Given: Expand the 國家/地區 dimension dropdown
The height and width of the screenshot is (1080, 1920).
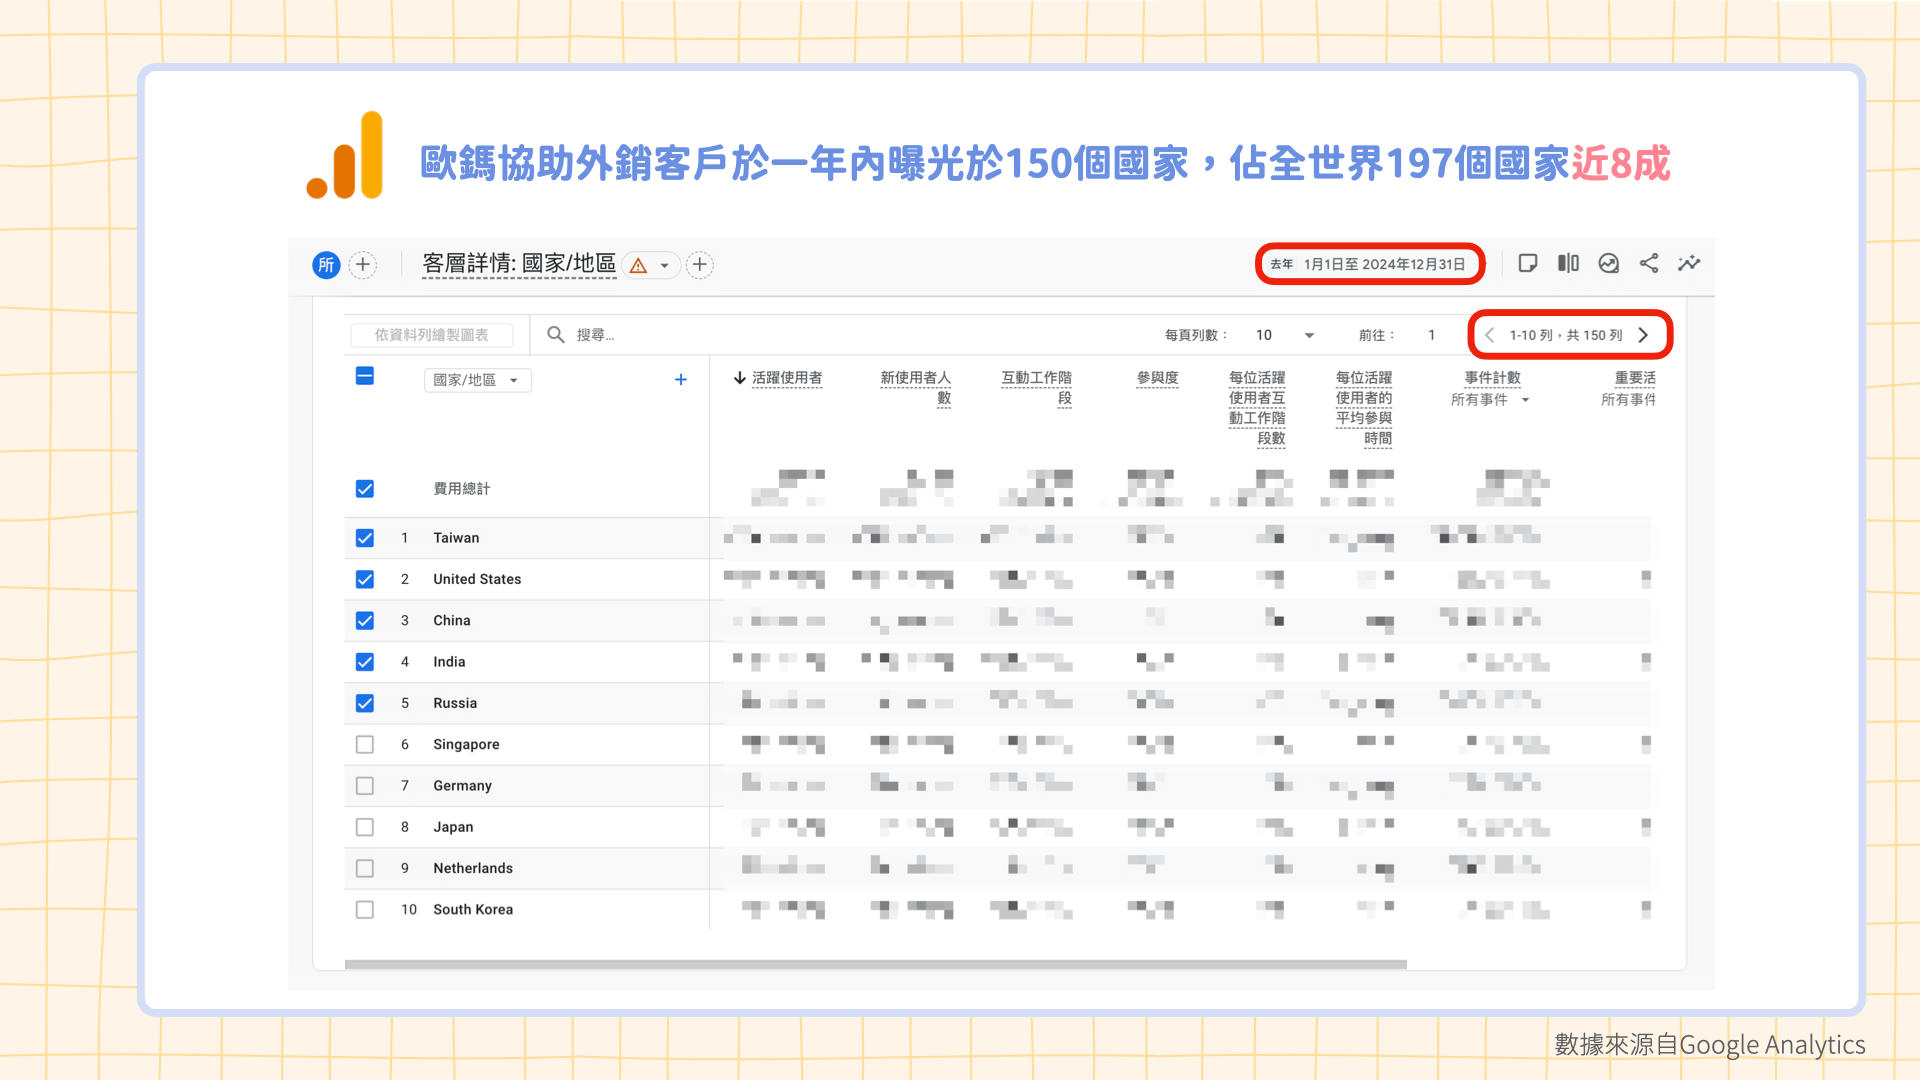Looking at the screenshot, I should [x=477, y=380].
